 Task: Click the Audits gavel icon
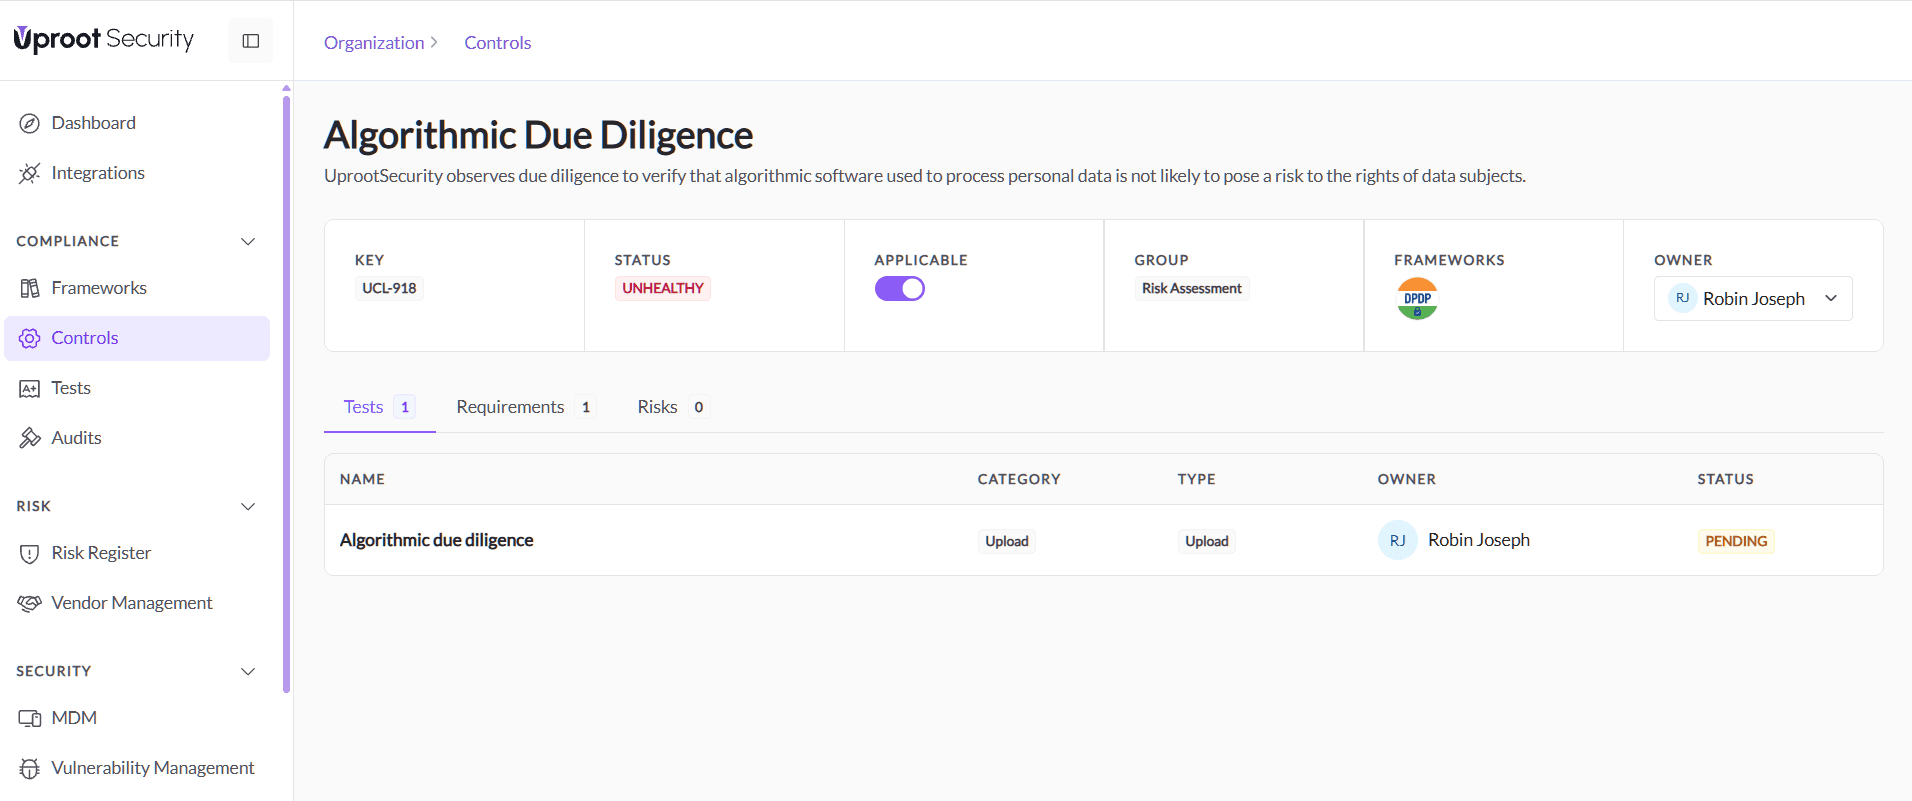(30, 438)
